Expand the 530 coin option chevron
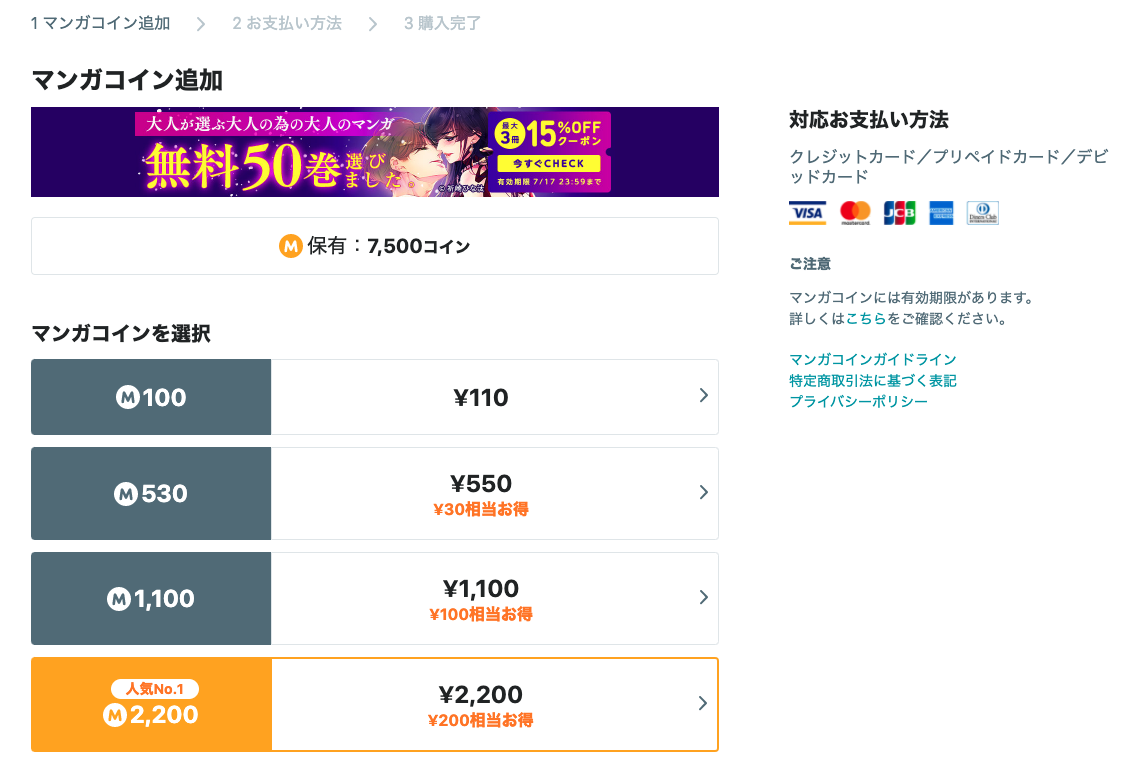Screen dimensions: 1130x759 703,493
